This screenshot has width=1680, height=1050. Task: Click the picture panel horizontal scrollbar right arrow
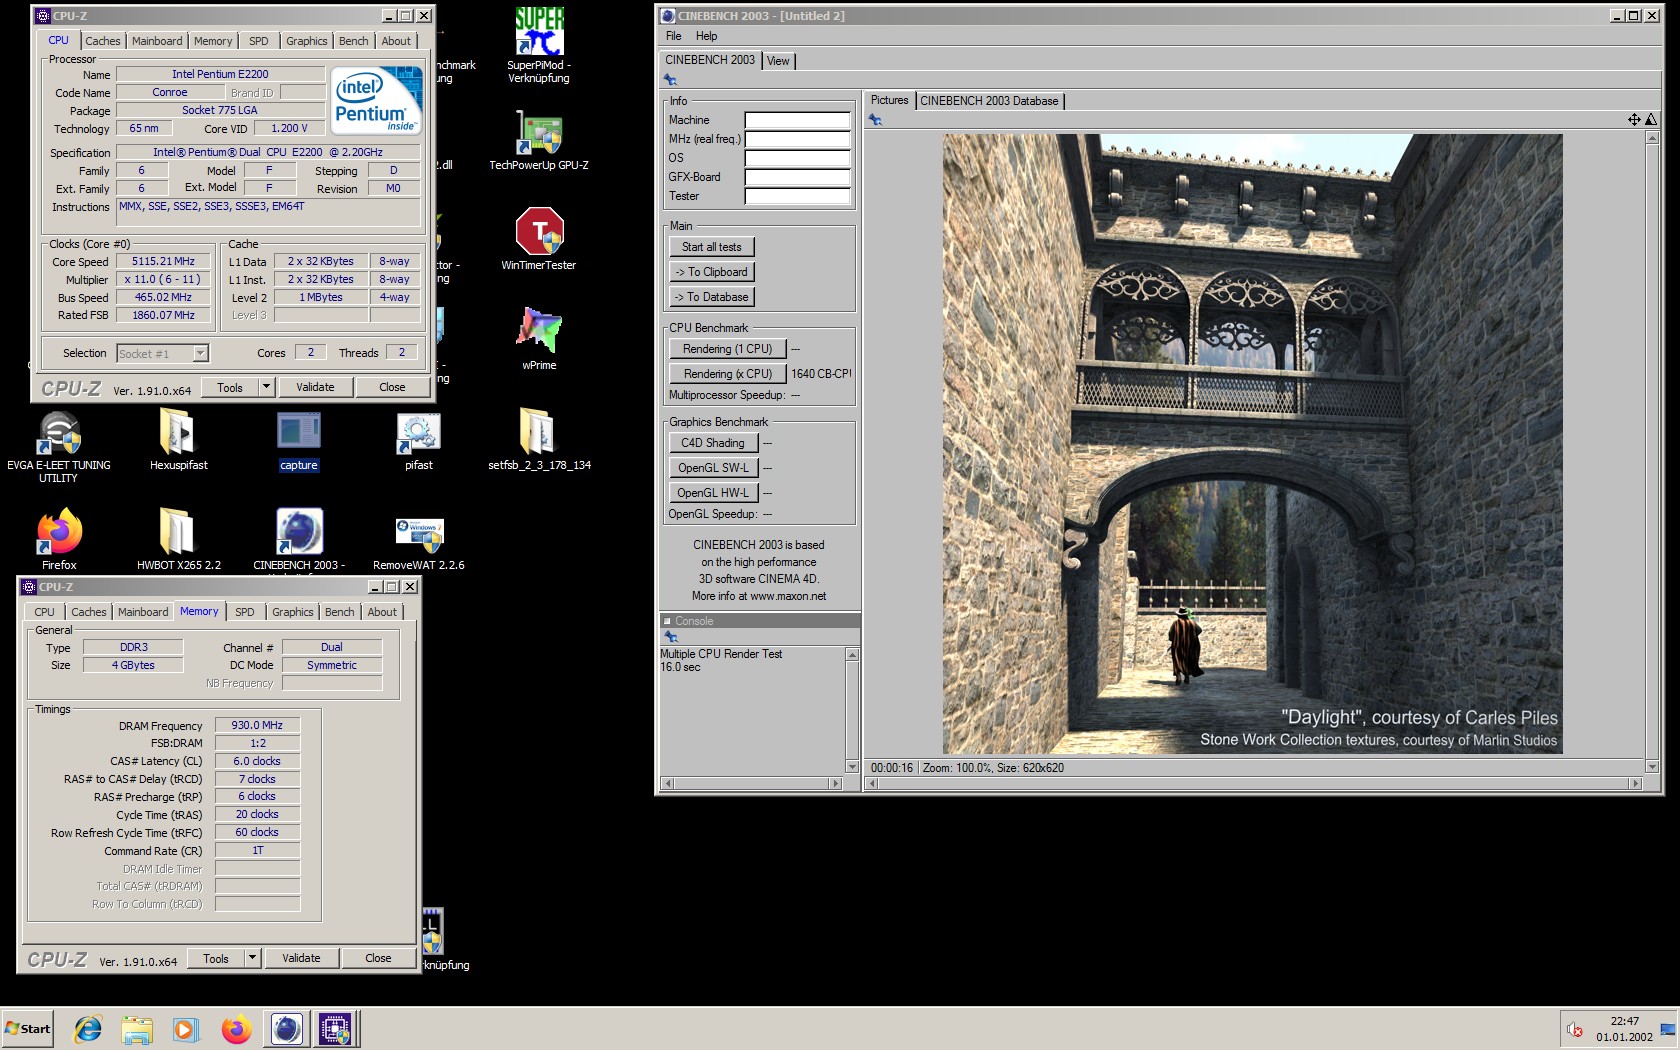pyautogui.click(x=1636, y=784)
